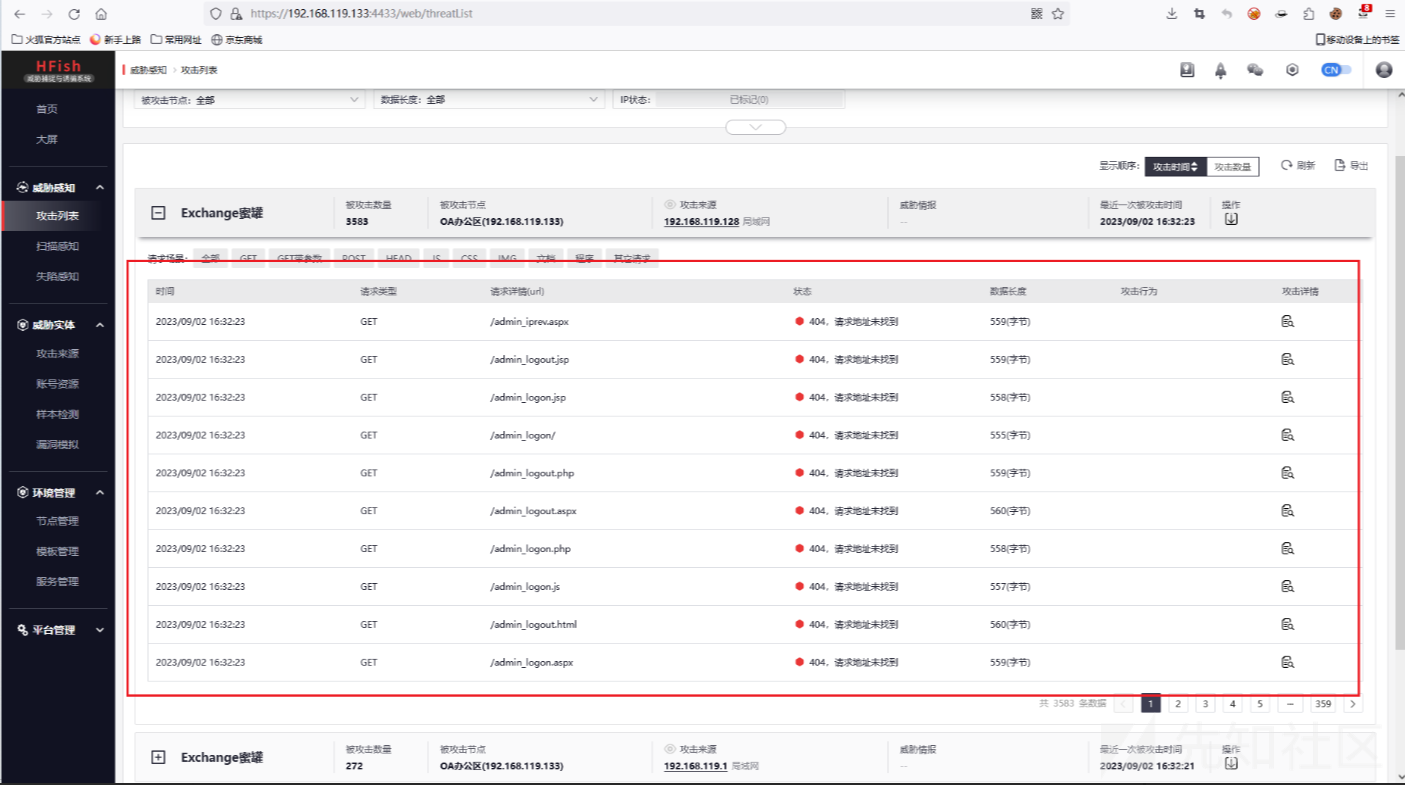
Task: Open the QR code icon in address bar
Action: (1036, 14)
